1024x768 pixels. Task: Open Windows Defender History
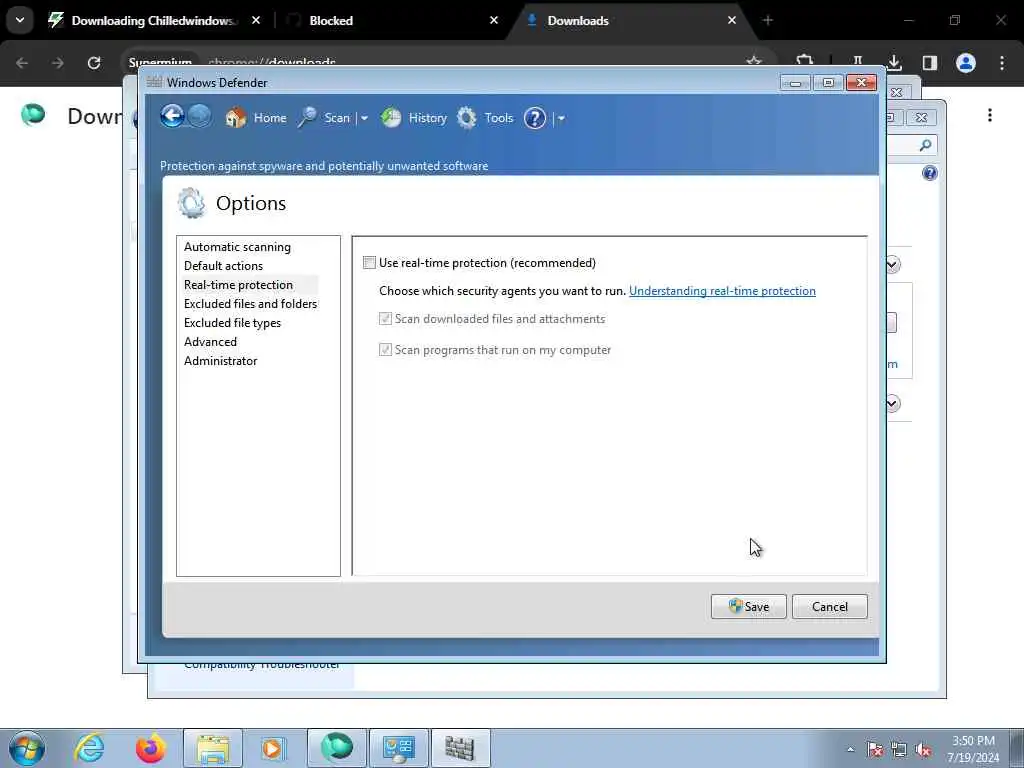point(414,118)
